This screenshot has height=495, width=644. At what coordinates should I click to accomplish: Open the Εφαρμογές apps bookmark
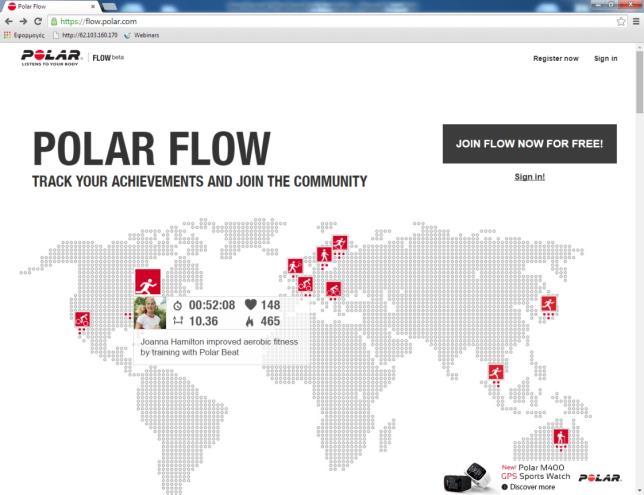(24, 35)
